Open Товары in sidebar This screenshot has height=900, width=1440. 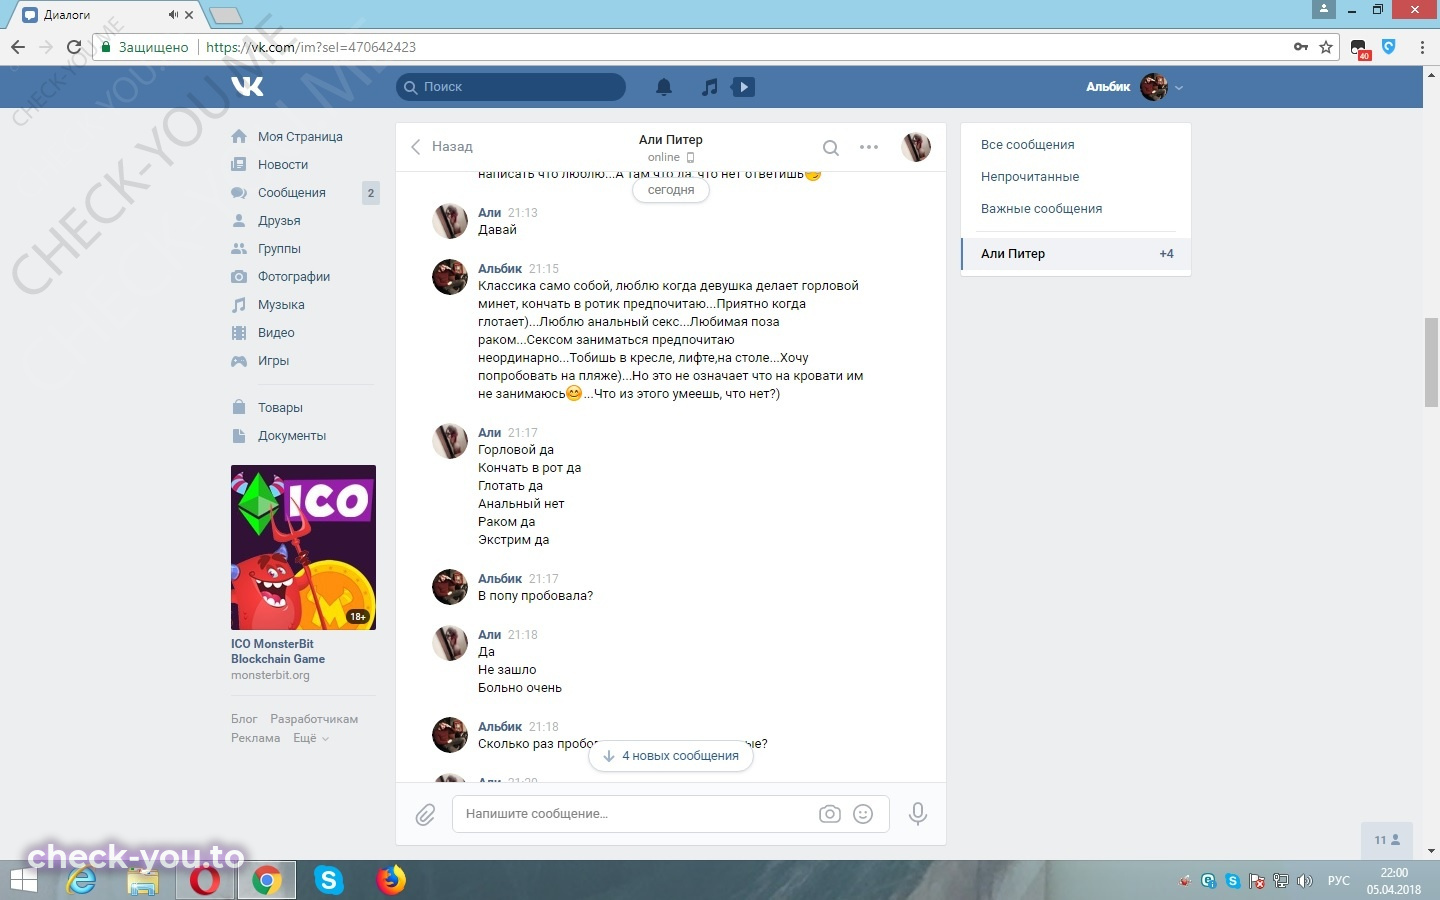click(280, 408)
